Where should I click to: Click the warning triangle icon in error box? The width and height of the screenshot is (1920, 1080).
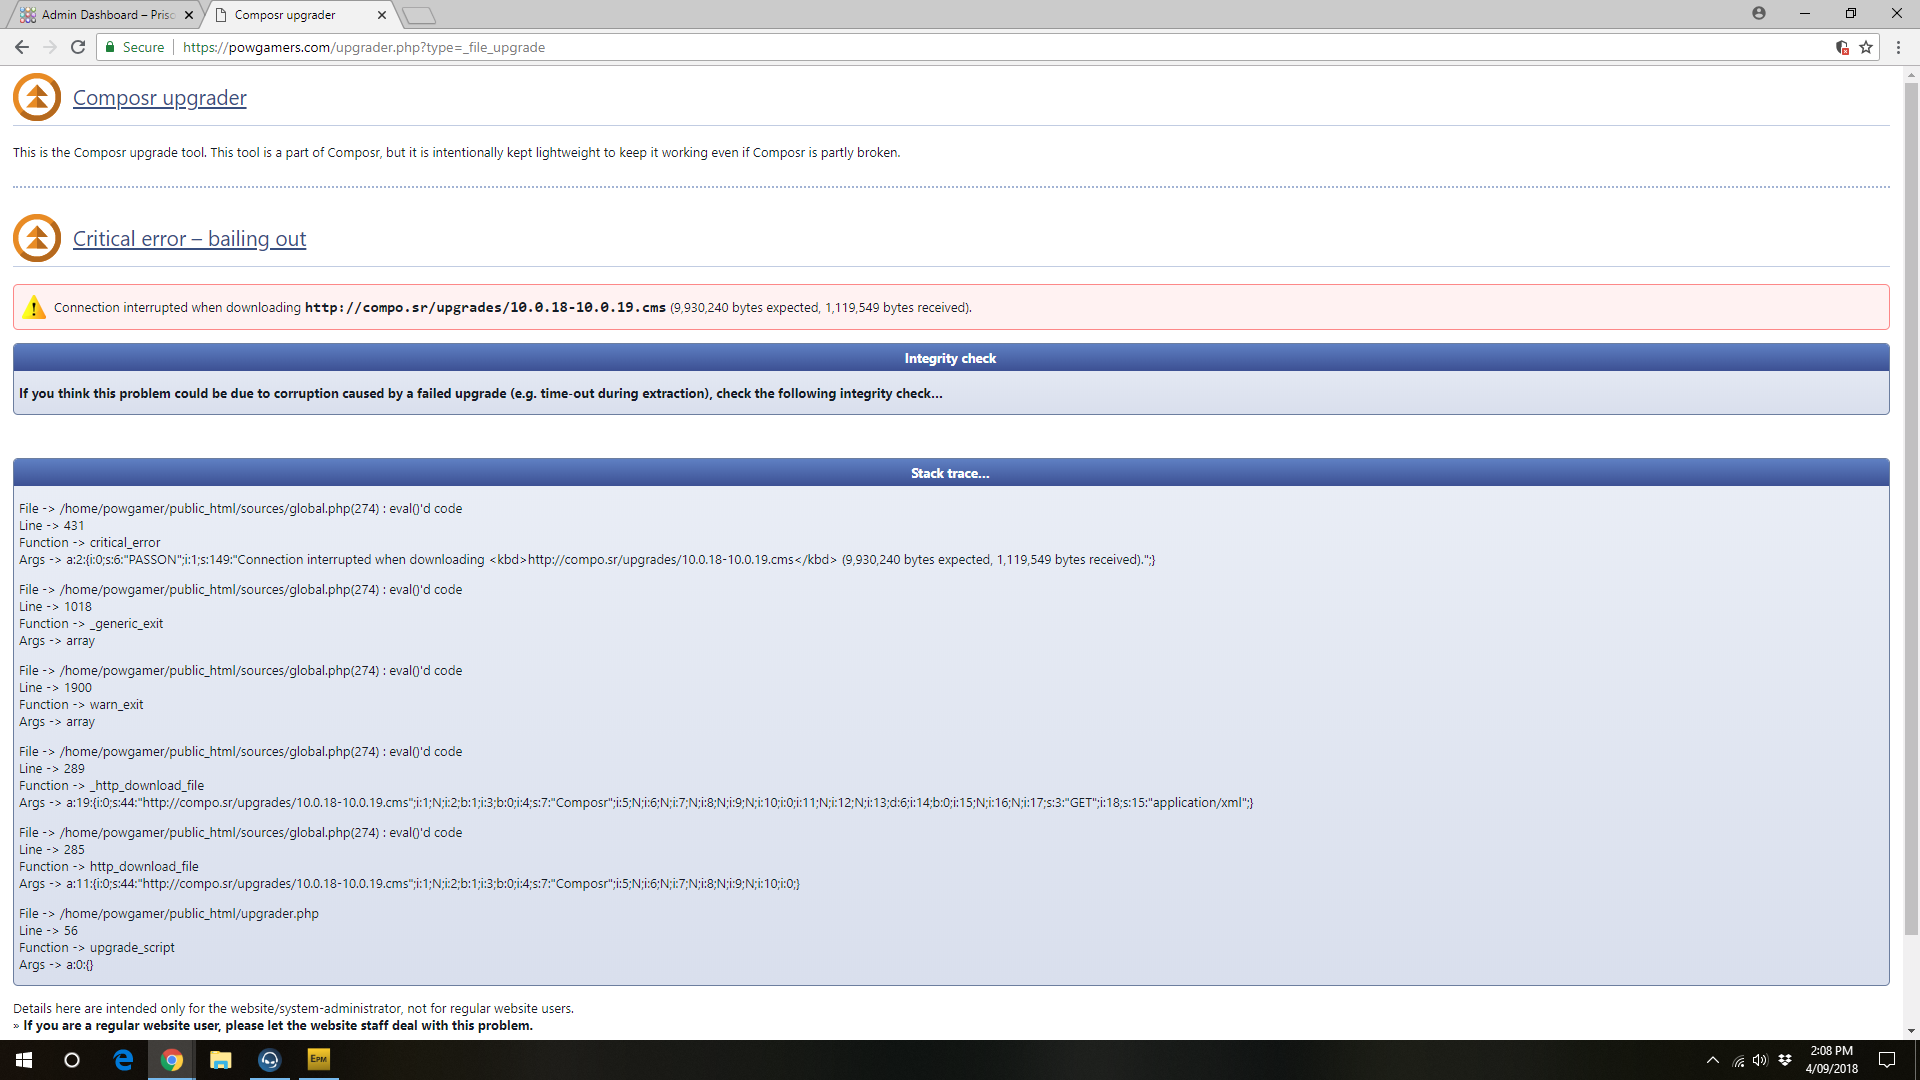pos(34,308)
